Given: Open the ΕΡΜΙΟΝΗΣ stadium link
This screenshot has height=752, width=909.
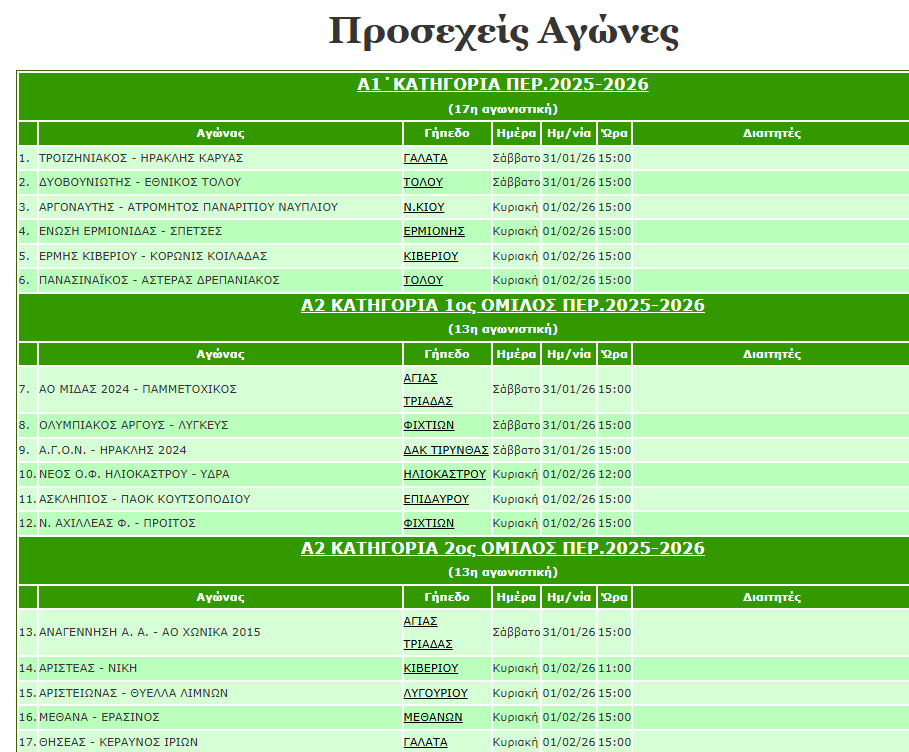Looking at the screenshot, I should click(x=433, y=231).
